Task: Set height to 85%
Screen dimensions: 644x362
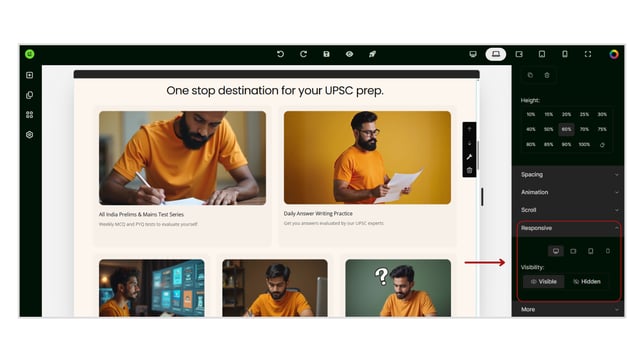Action: (x=548, y=144)
